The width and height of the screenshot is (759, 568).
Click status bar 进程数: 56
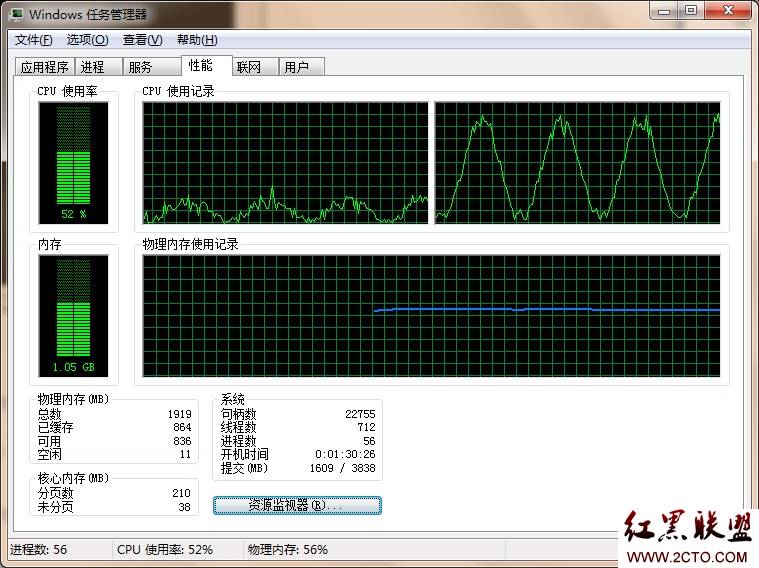[x=38, y=550]
